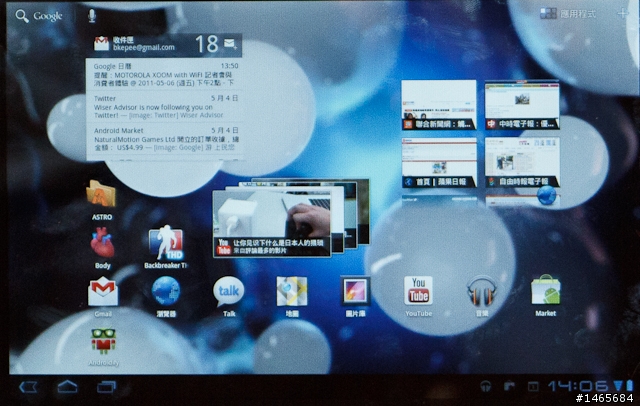Tap the bookmarks widget globe icon

547,195
